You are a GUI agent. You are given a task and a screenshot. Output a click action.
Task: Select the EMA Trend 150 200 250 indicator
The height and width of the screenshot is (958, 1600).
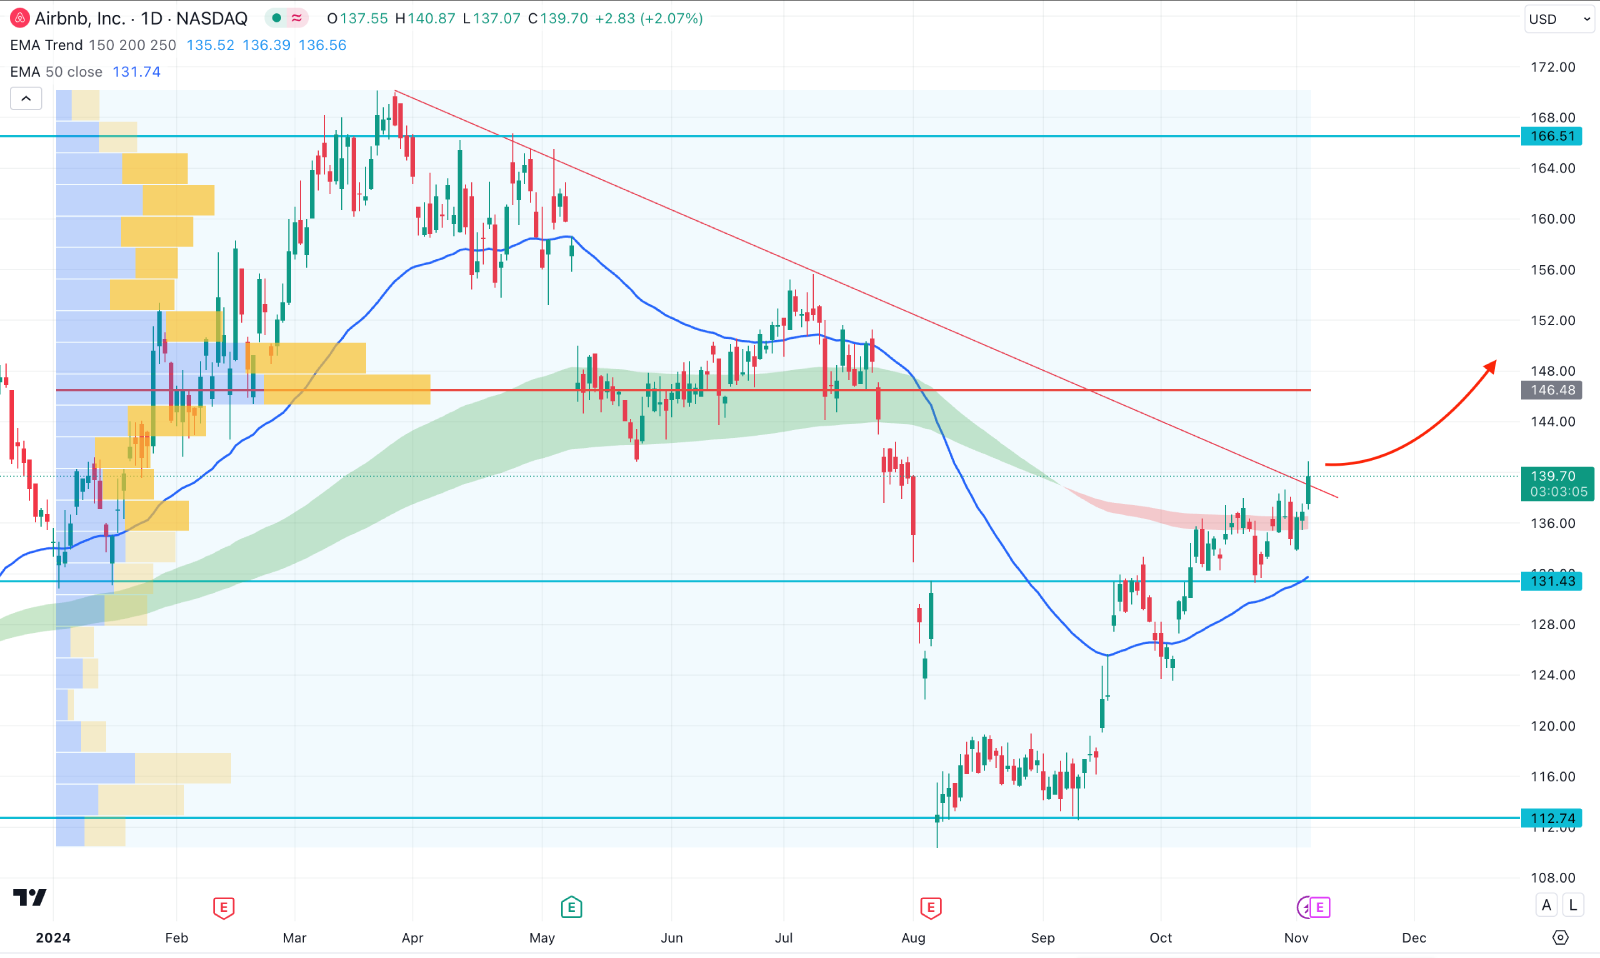click(93, 45)
